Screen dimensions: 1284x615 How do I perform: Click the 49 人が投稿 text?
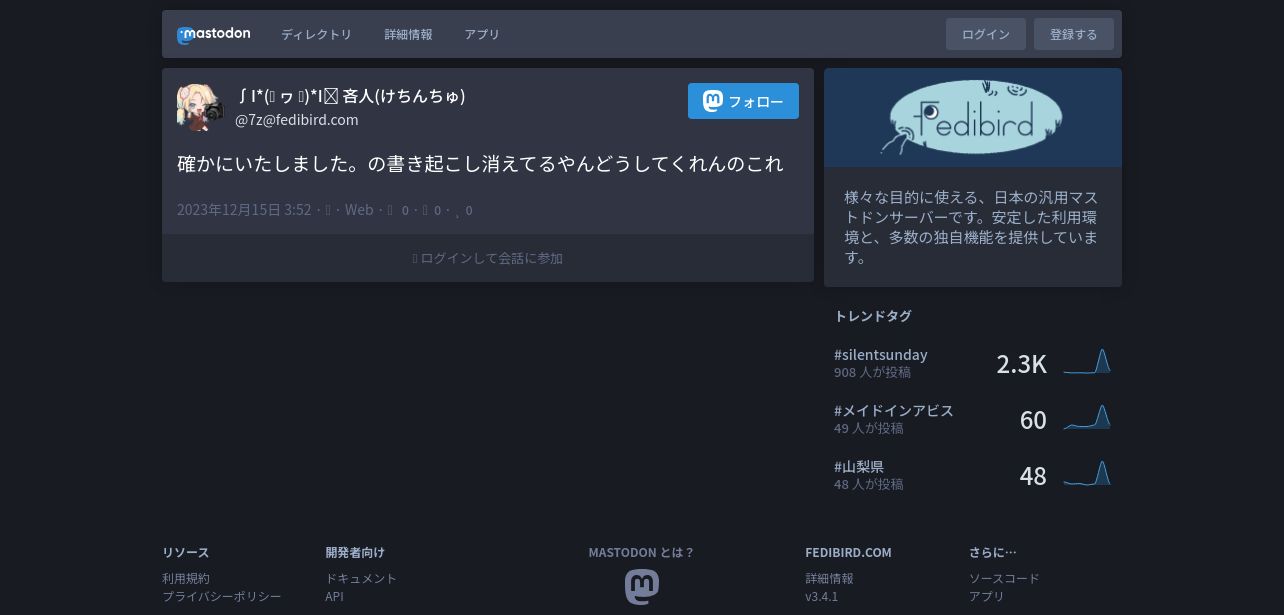[x=868, y=428]
